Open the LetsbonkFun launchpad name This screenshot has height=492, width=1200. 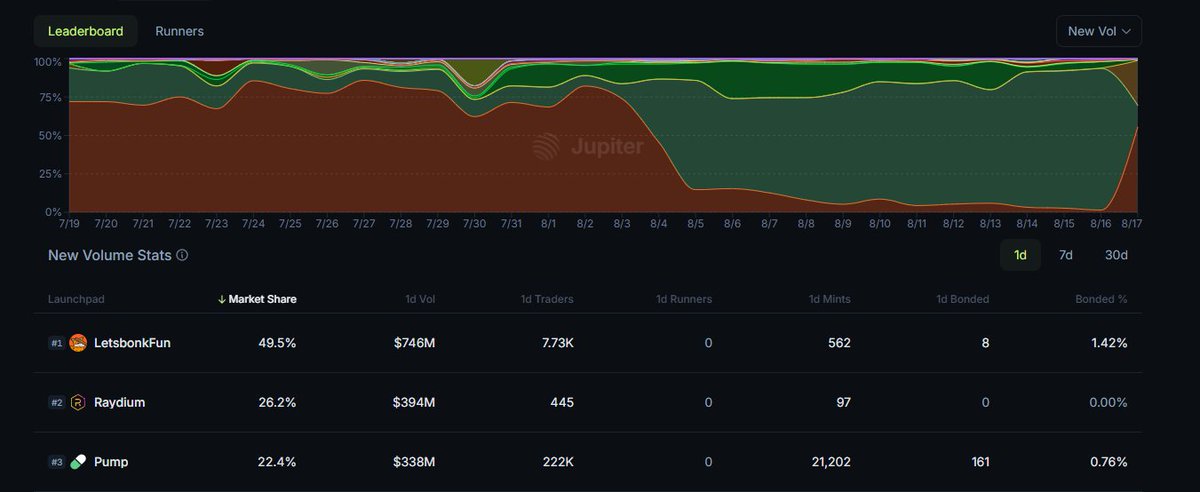pos(132,343)
